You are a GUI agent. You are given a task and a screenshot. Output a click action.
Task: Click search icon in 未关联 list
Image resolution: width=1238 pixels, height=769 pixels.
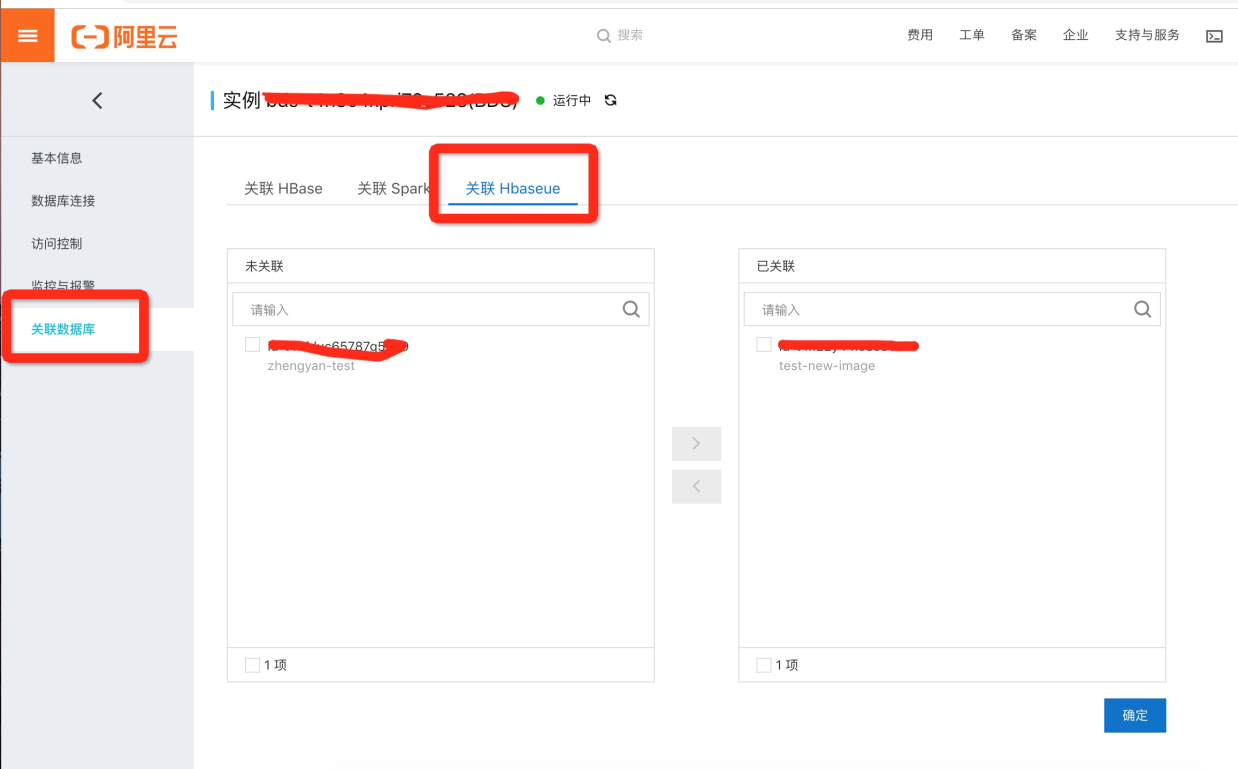tap(631, 309)
